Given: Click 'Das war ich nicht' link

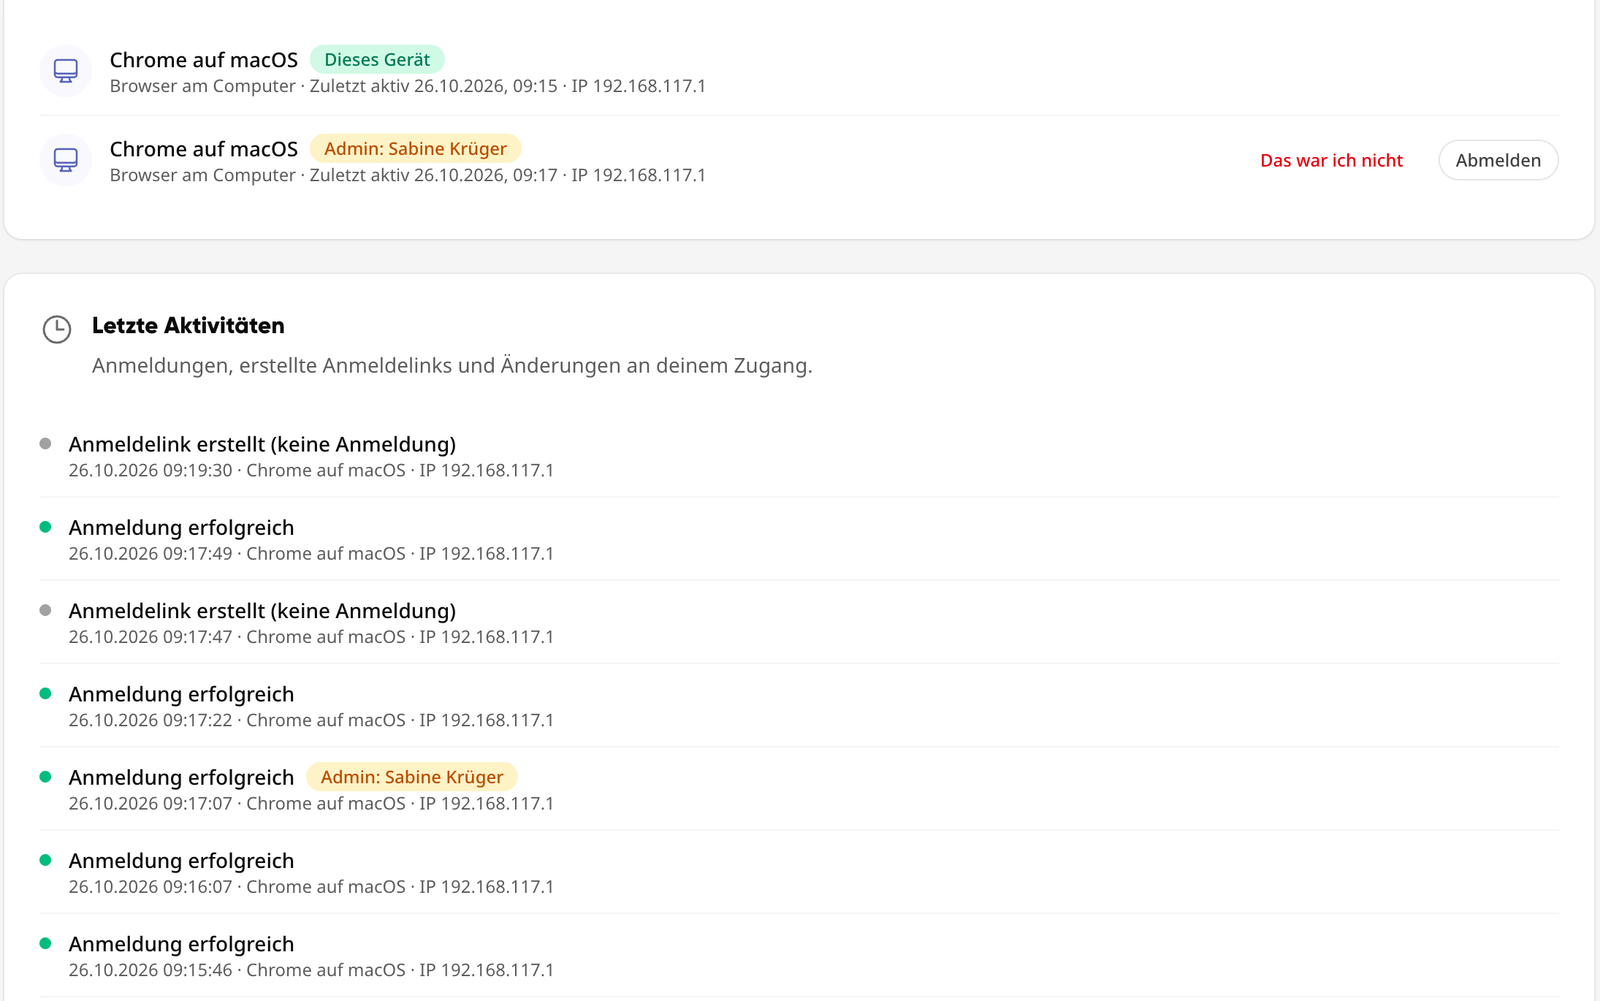Looking at the screenshot, I should (1331, 160).
